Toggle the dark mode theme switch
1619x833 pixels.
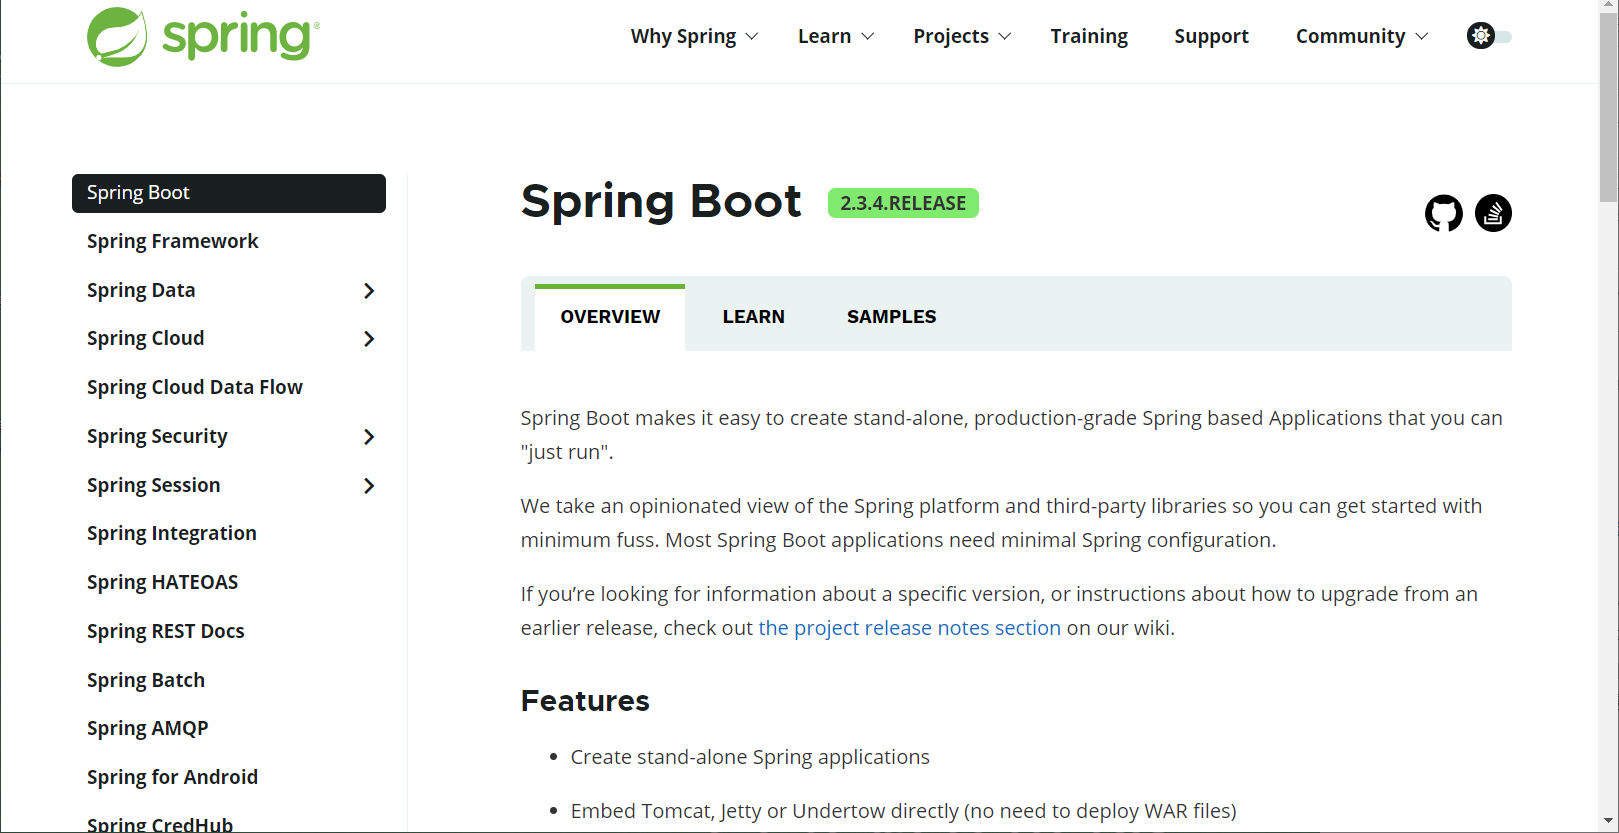(x=1489, y=36)
